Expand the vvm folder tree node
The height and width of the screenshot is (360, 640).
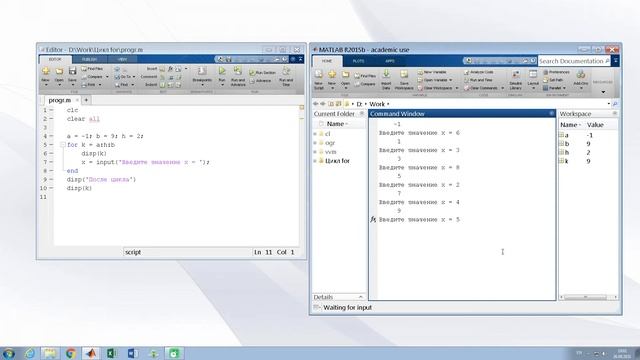click(x=315, y=152)
